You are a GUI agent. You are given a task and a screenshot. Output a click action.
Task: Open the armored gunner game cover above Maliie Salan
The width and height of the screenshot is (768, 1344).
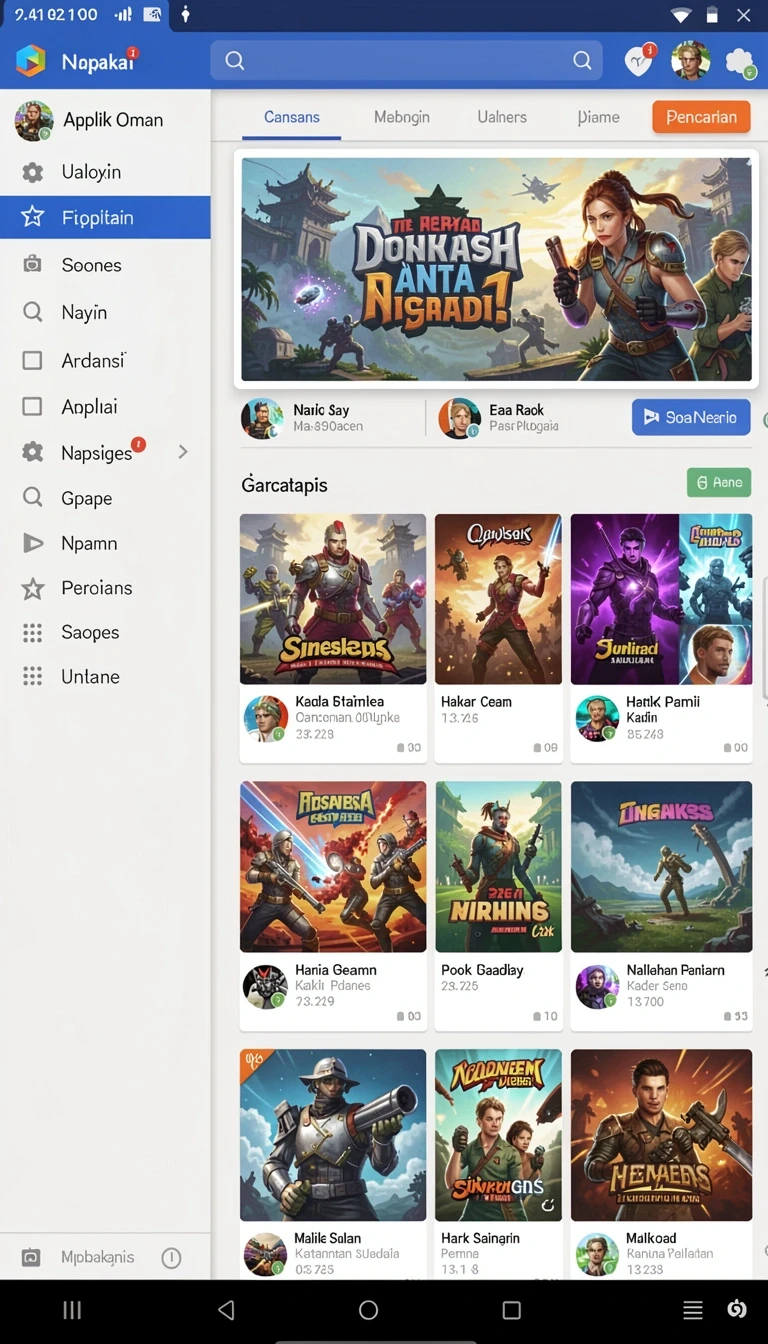click(x=333, y=1135)
